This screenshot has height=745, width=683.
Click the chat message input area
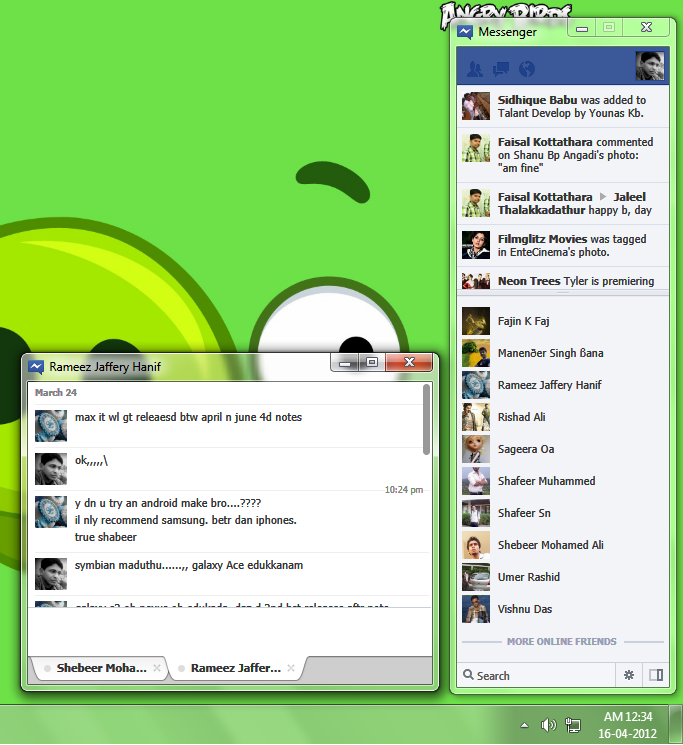tap(230, 632)
